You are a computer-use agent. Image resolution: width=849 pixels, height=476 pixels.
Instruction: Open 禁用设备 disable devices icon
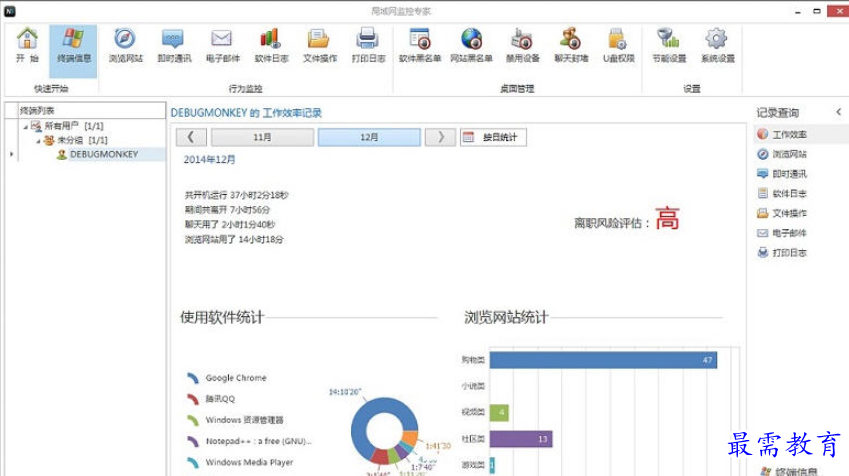[x=522, y=45]
